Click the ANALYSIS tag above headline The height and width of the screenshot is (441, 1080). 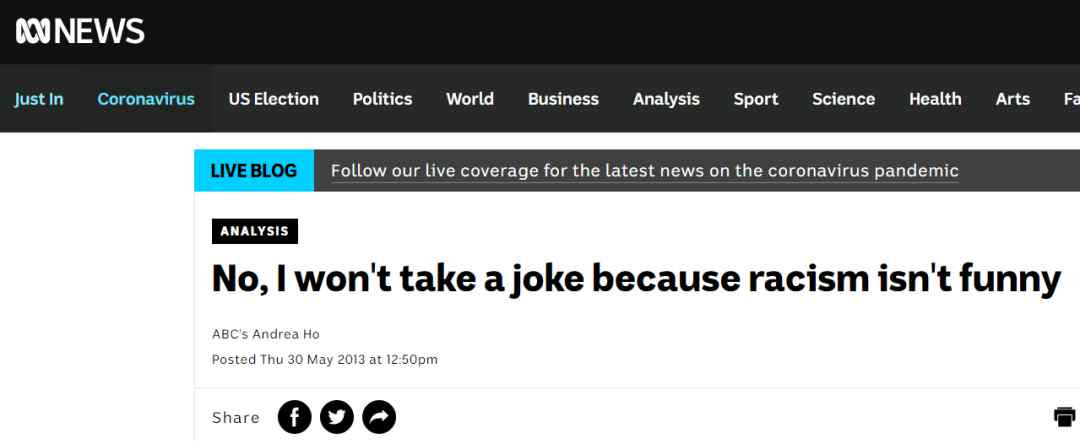click(x=255, y=232)
